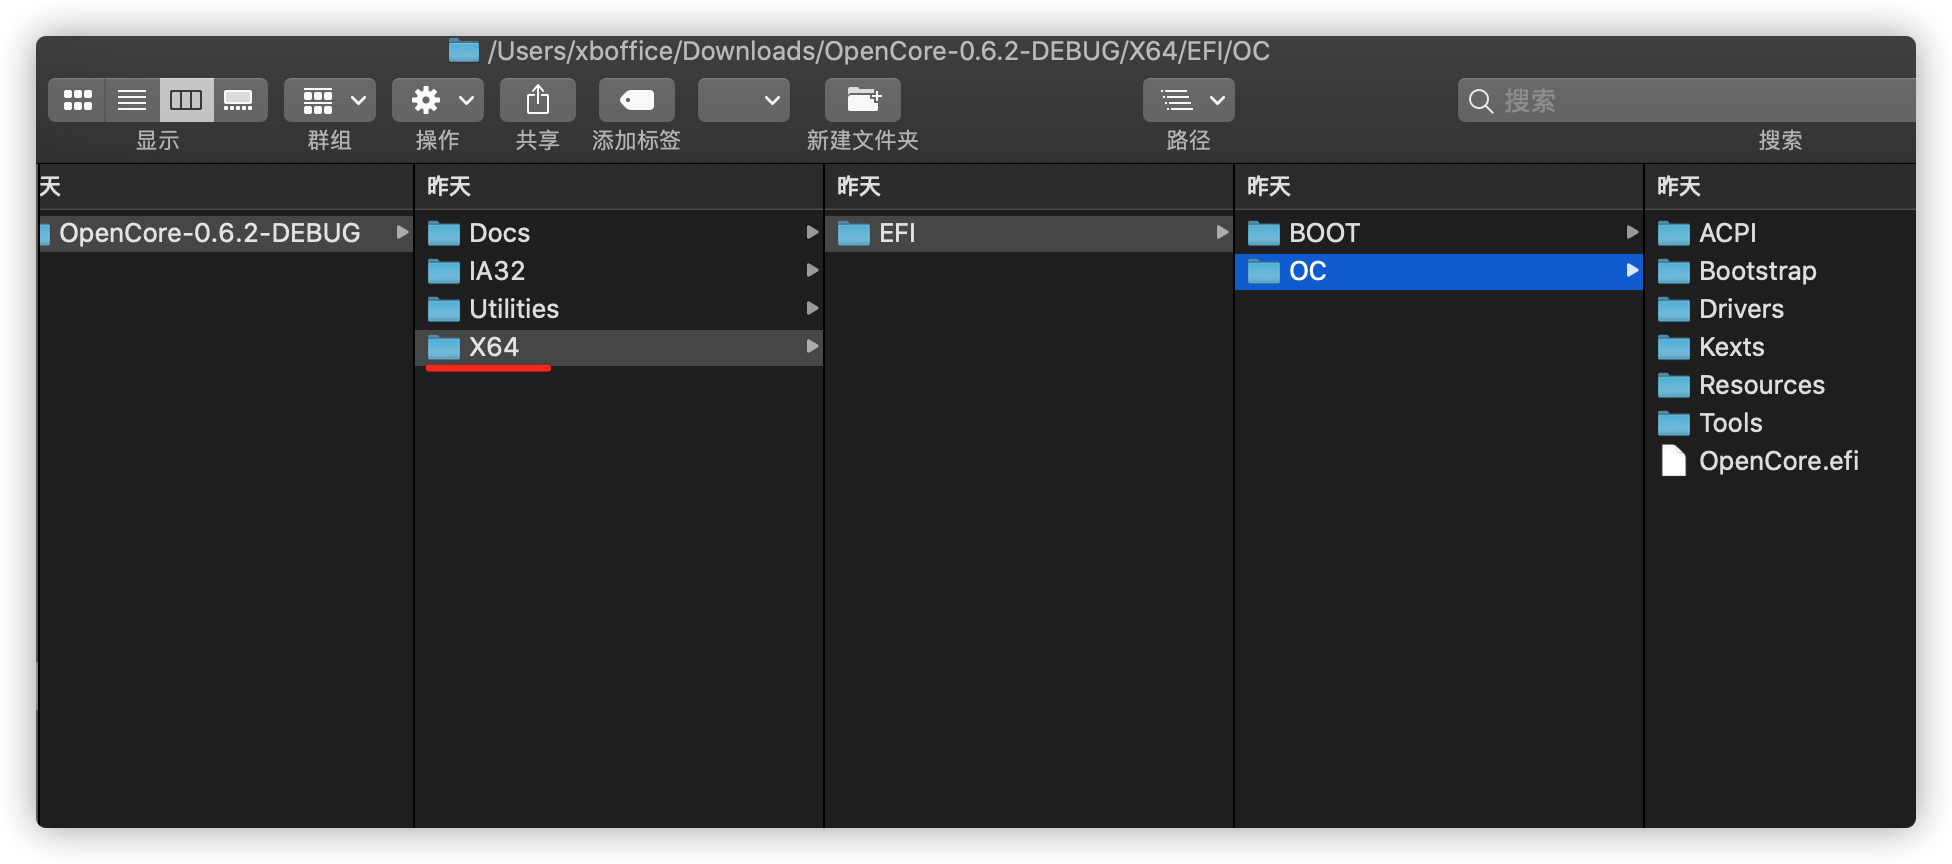Open the gear action menu
1952x864 pixels.
click(x=438, y=100)
